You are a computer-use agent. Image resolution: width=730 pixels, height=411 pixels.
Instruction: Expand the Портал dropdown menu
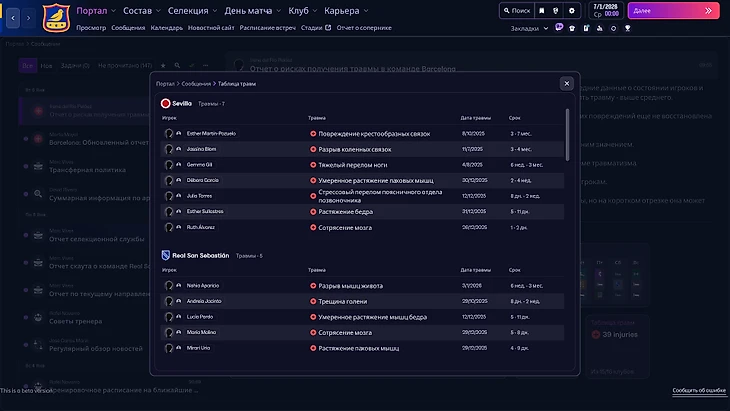[x=96, y=10]
